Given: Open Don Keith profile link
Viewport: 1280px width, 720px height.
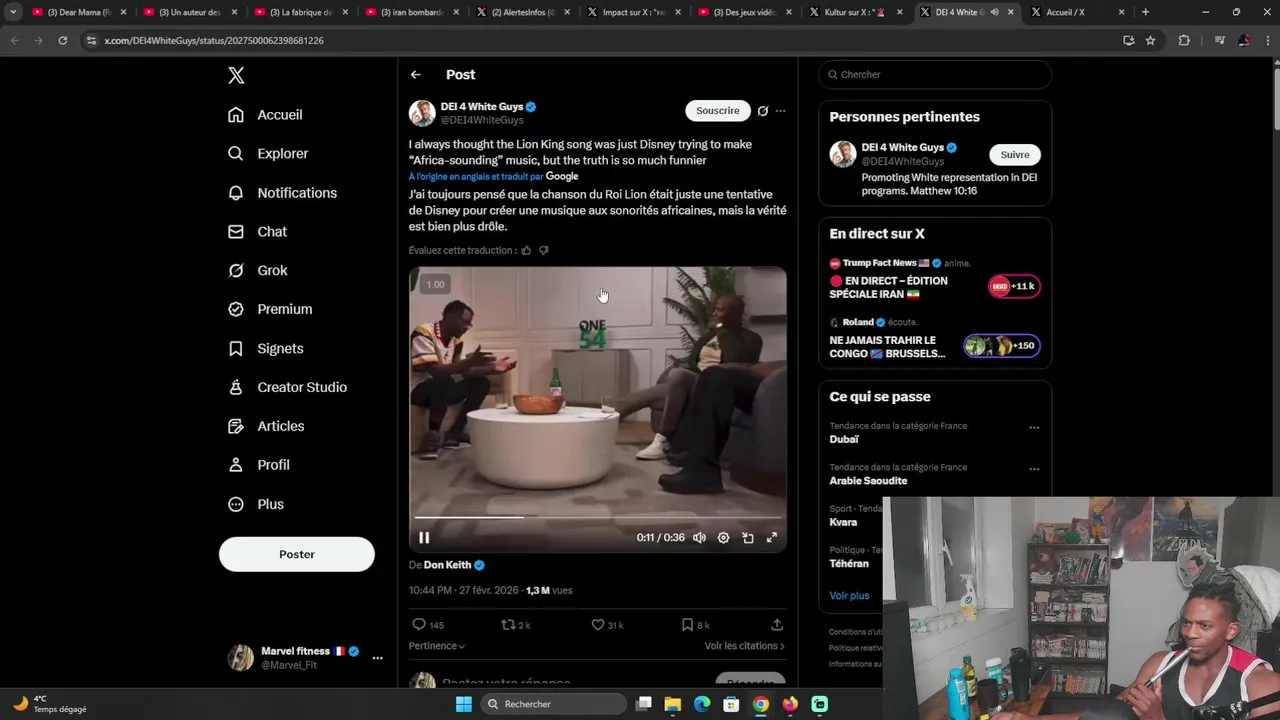Looking at the screenshot, I should (447, 565).
